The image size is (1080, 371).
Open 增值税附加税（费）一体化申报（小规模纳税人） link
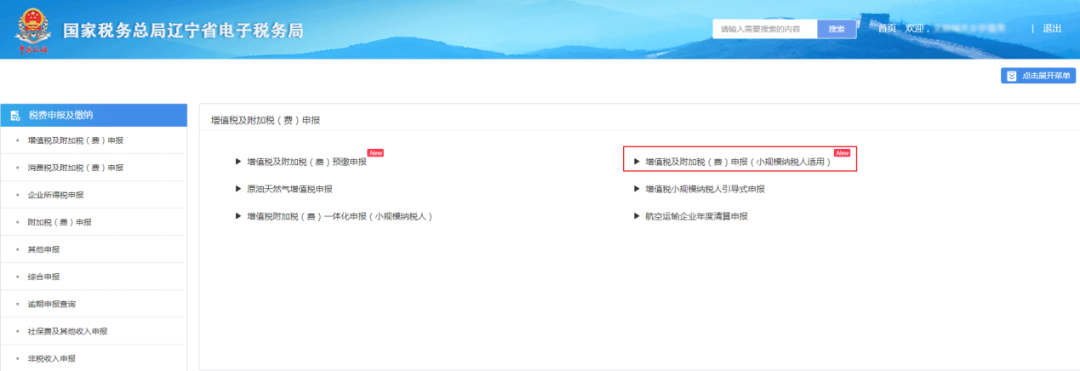click(x=340, y=216)
